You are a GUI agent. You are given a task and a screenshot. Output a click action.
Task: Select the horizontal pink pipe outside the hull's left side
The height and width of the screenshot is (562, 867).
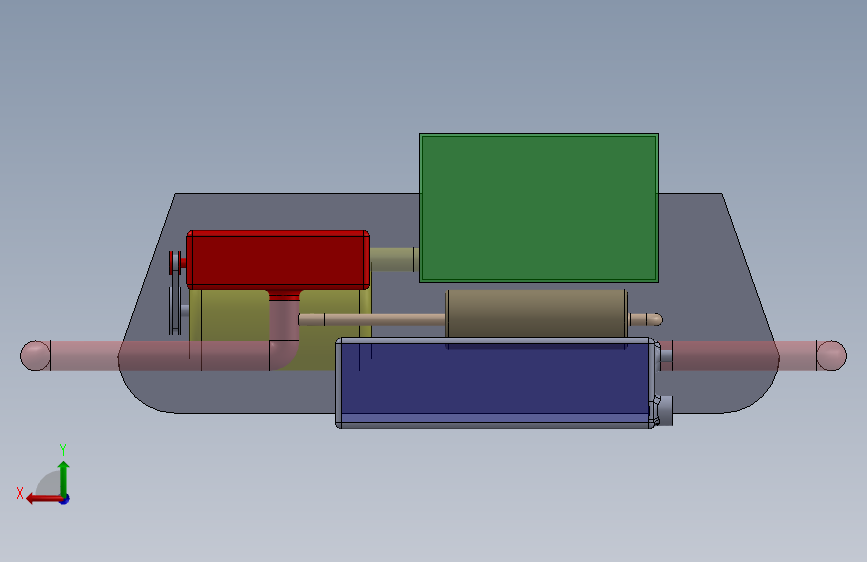click(x=85, y=356)
